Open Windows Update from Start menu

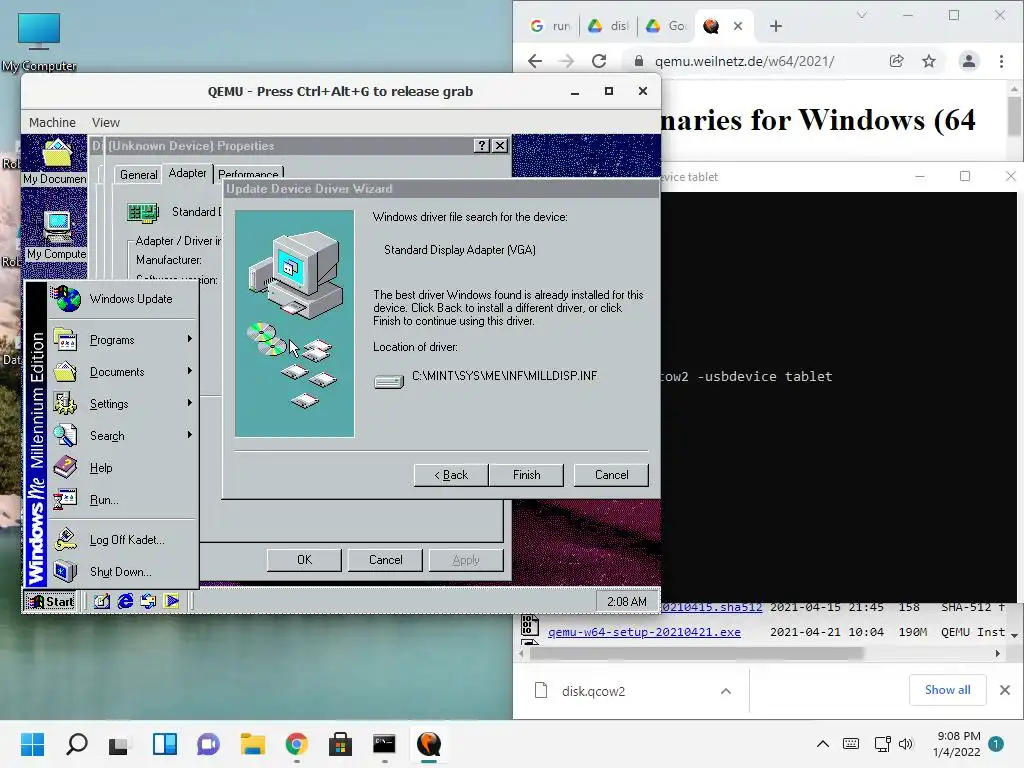tap(124, 299)
